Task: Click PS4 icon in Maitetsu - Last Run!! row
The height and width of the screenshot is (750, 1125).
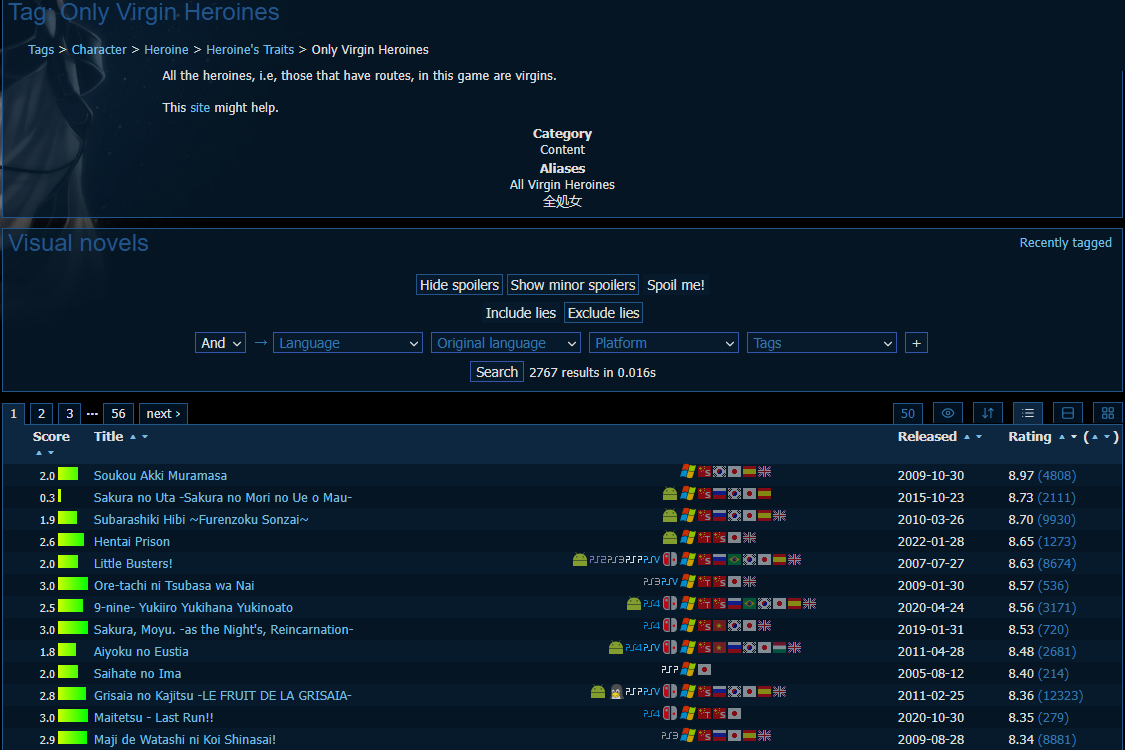Action: tap(651, 713)
